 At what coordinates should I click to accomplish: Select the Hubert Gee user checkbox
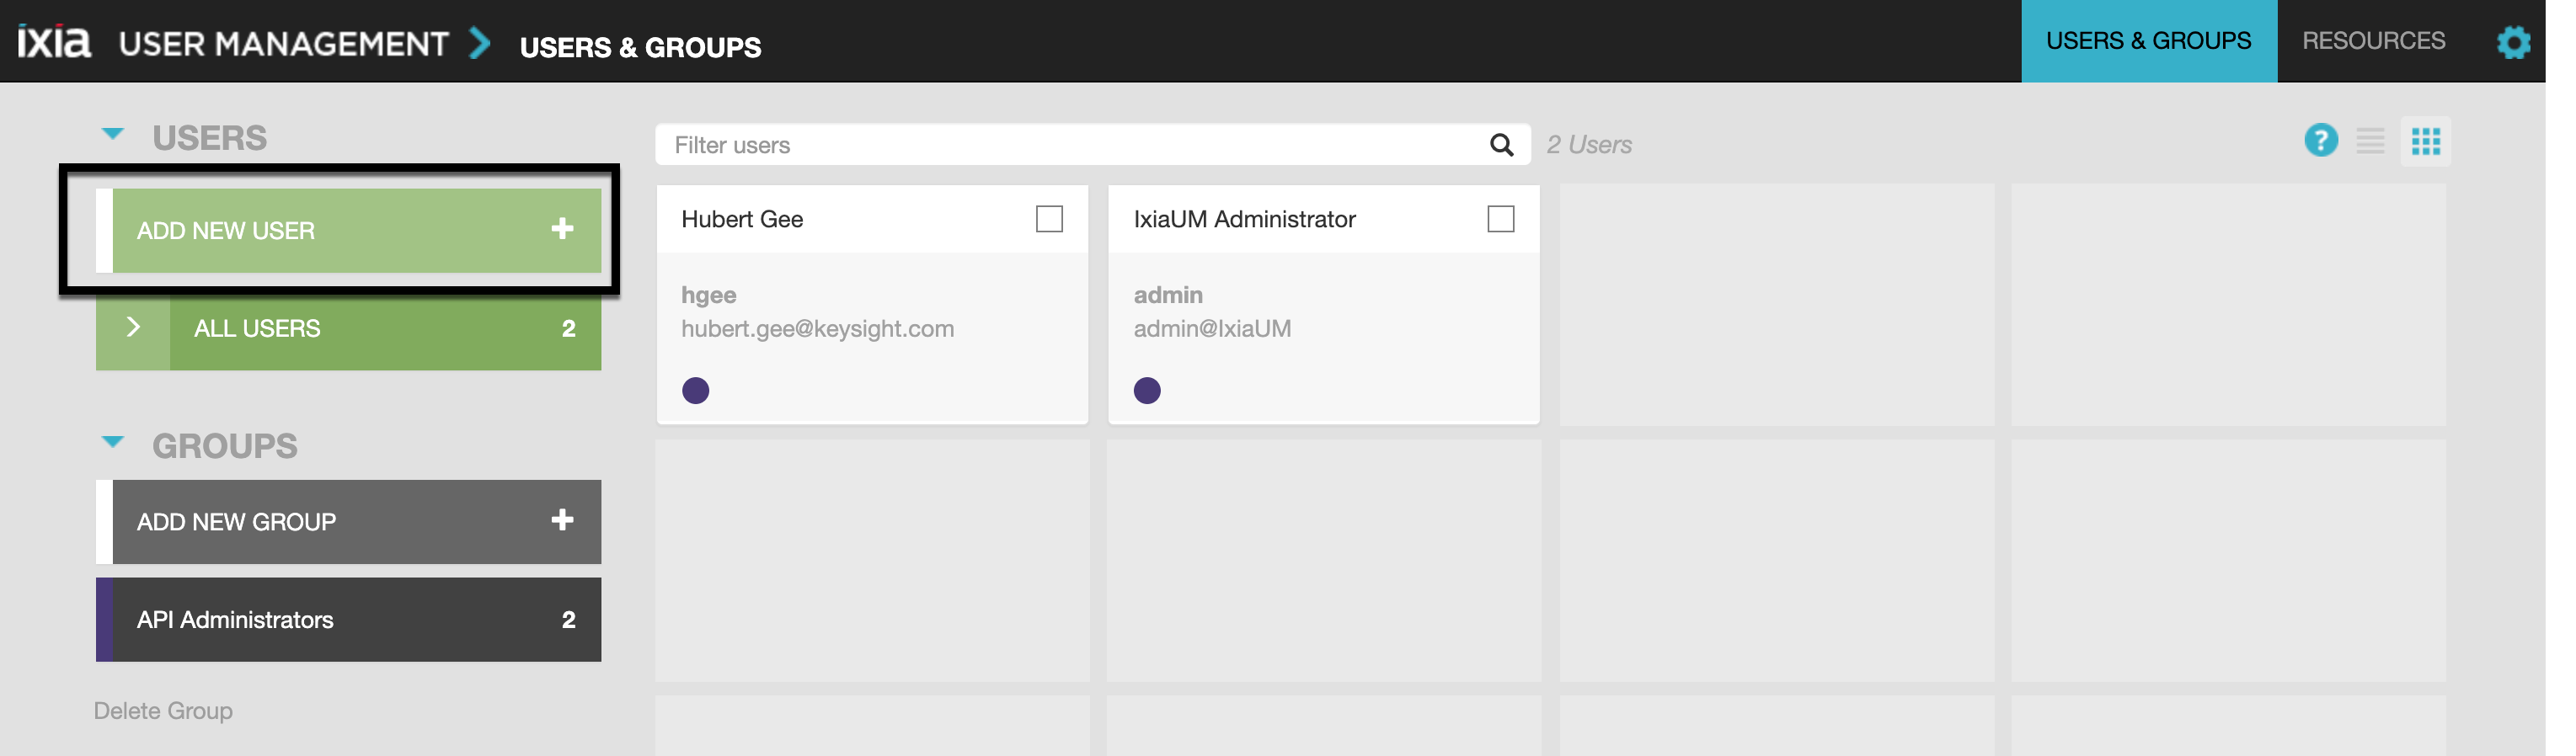point(1049,219)
